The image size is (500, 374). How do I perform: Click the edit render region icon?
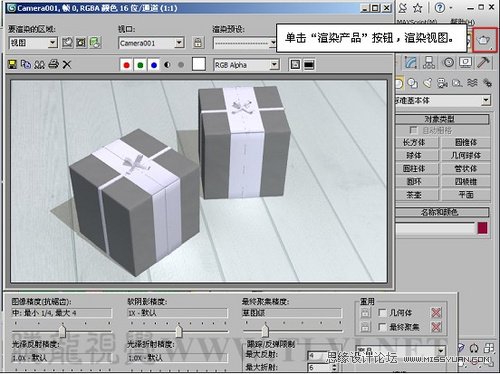[x=67, y=43]
